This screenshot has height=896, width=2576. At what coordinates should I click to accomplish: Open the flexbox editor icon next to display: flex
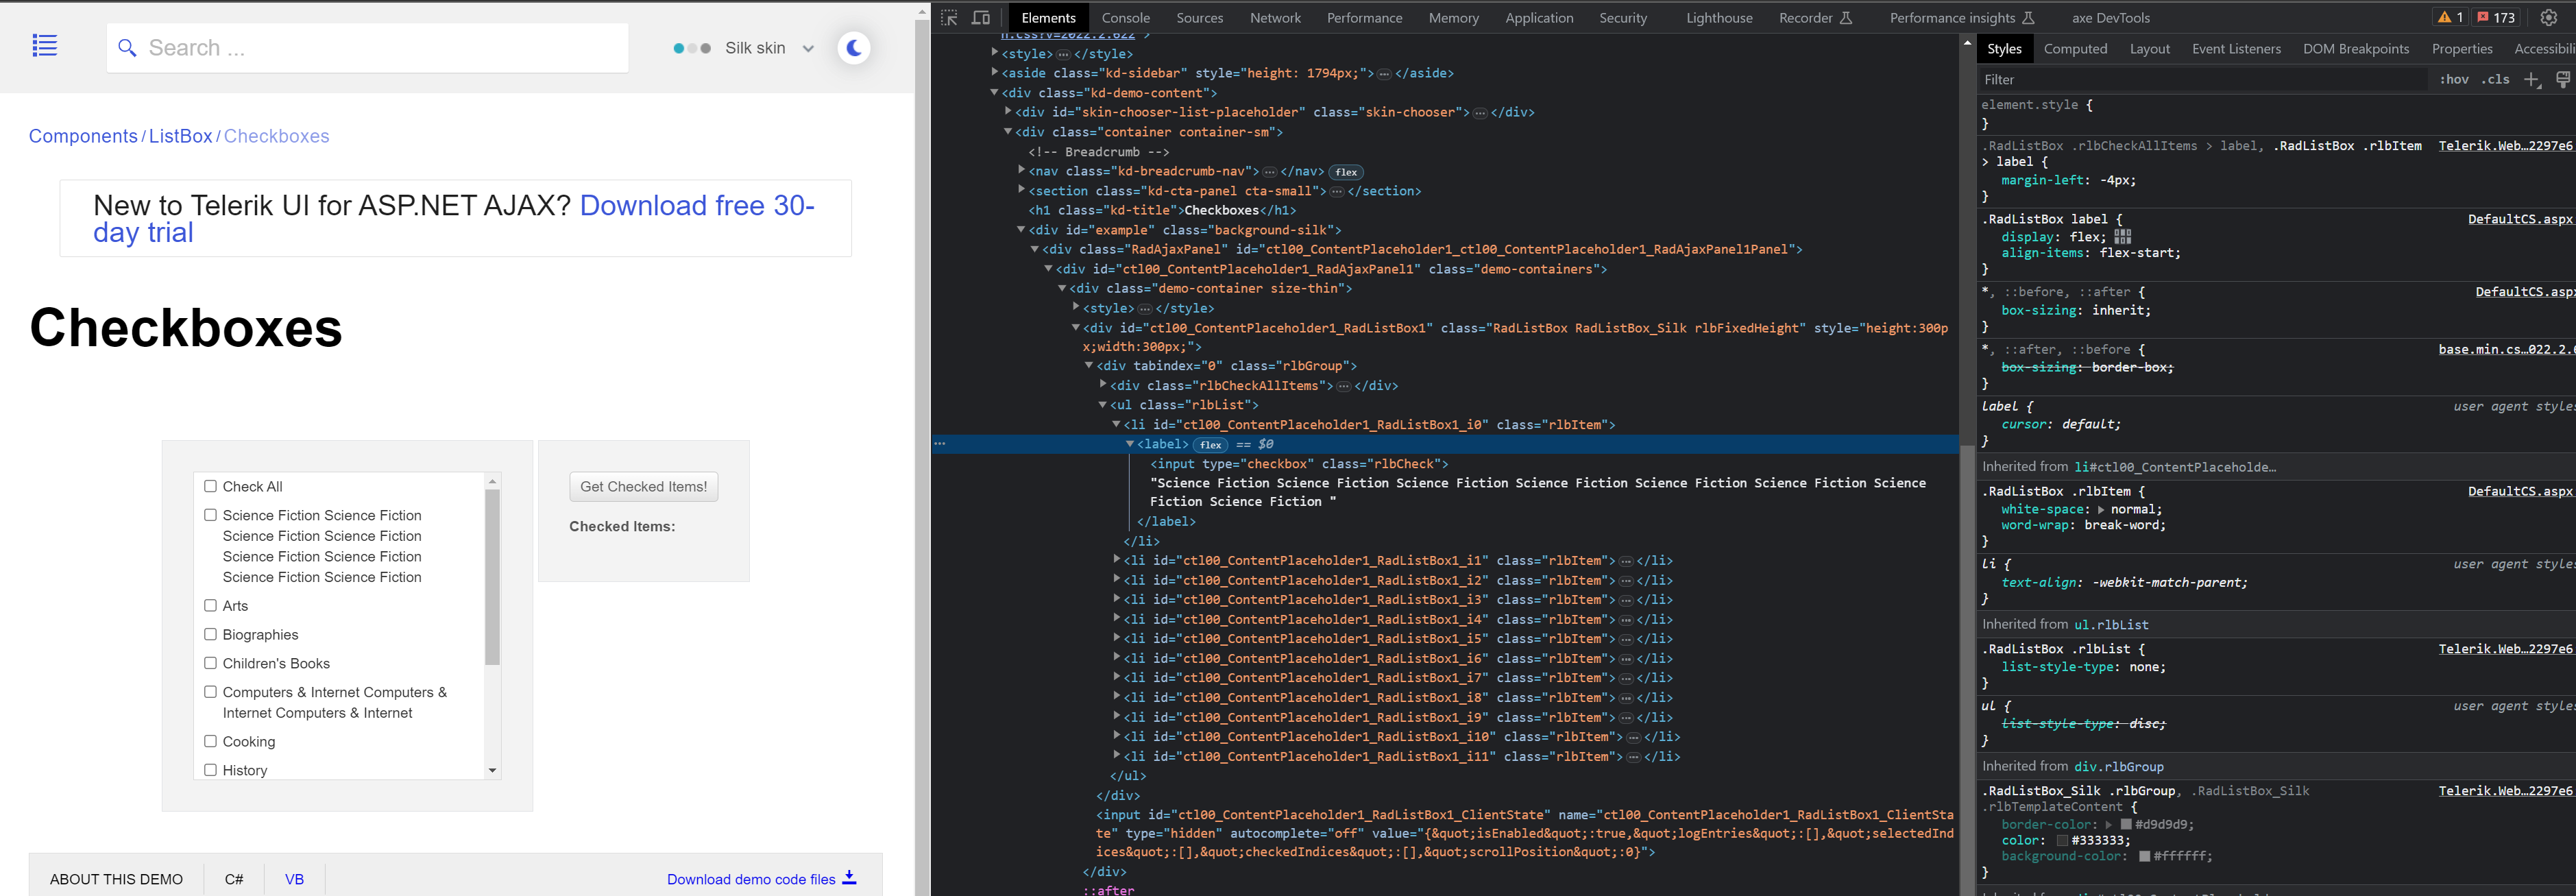pyautogui.click(x=2122, y=237)
